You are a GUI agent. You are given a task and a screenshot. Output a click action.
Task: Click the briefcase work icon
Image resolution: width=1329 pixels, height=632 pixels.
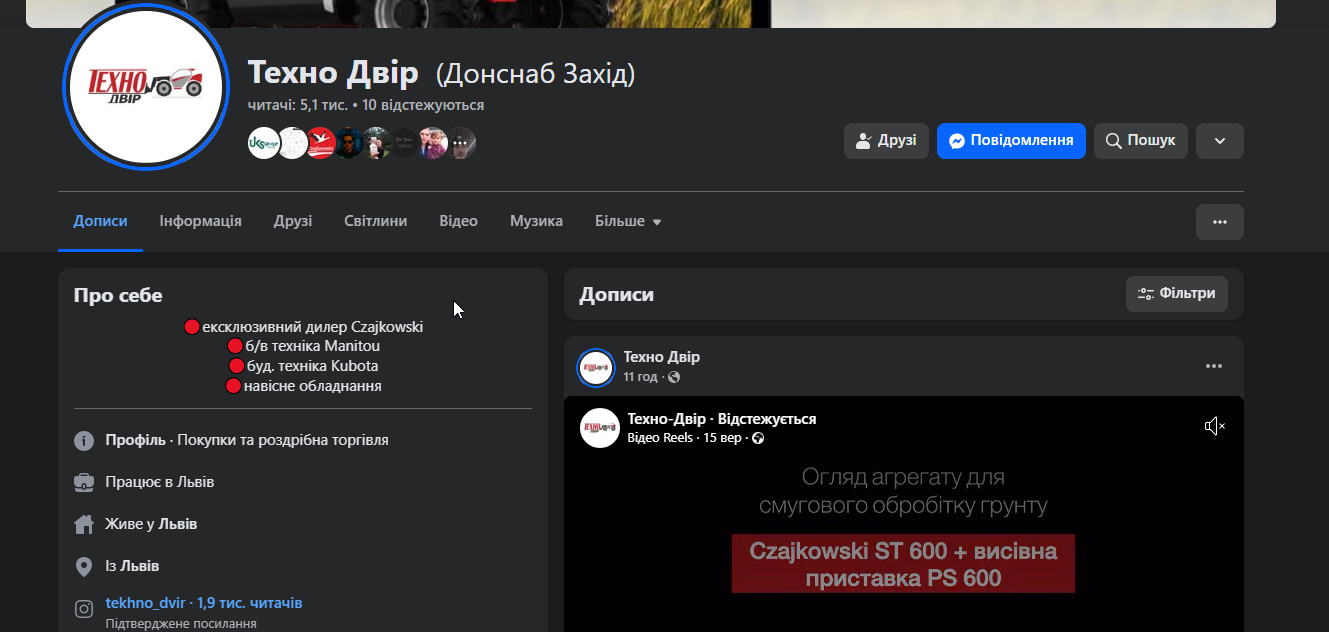[x=84, y=482]
